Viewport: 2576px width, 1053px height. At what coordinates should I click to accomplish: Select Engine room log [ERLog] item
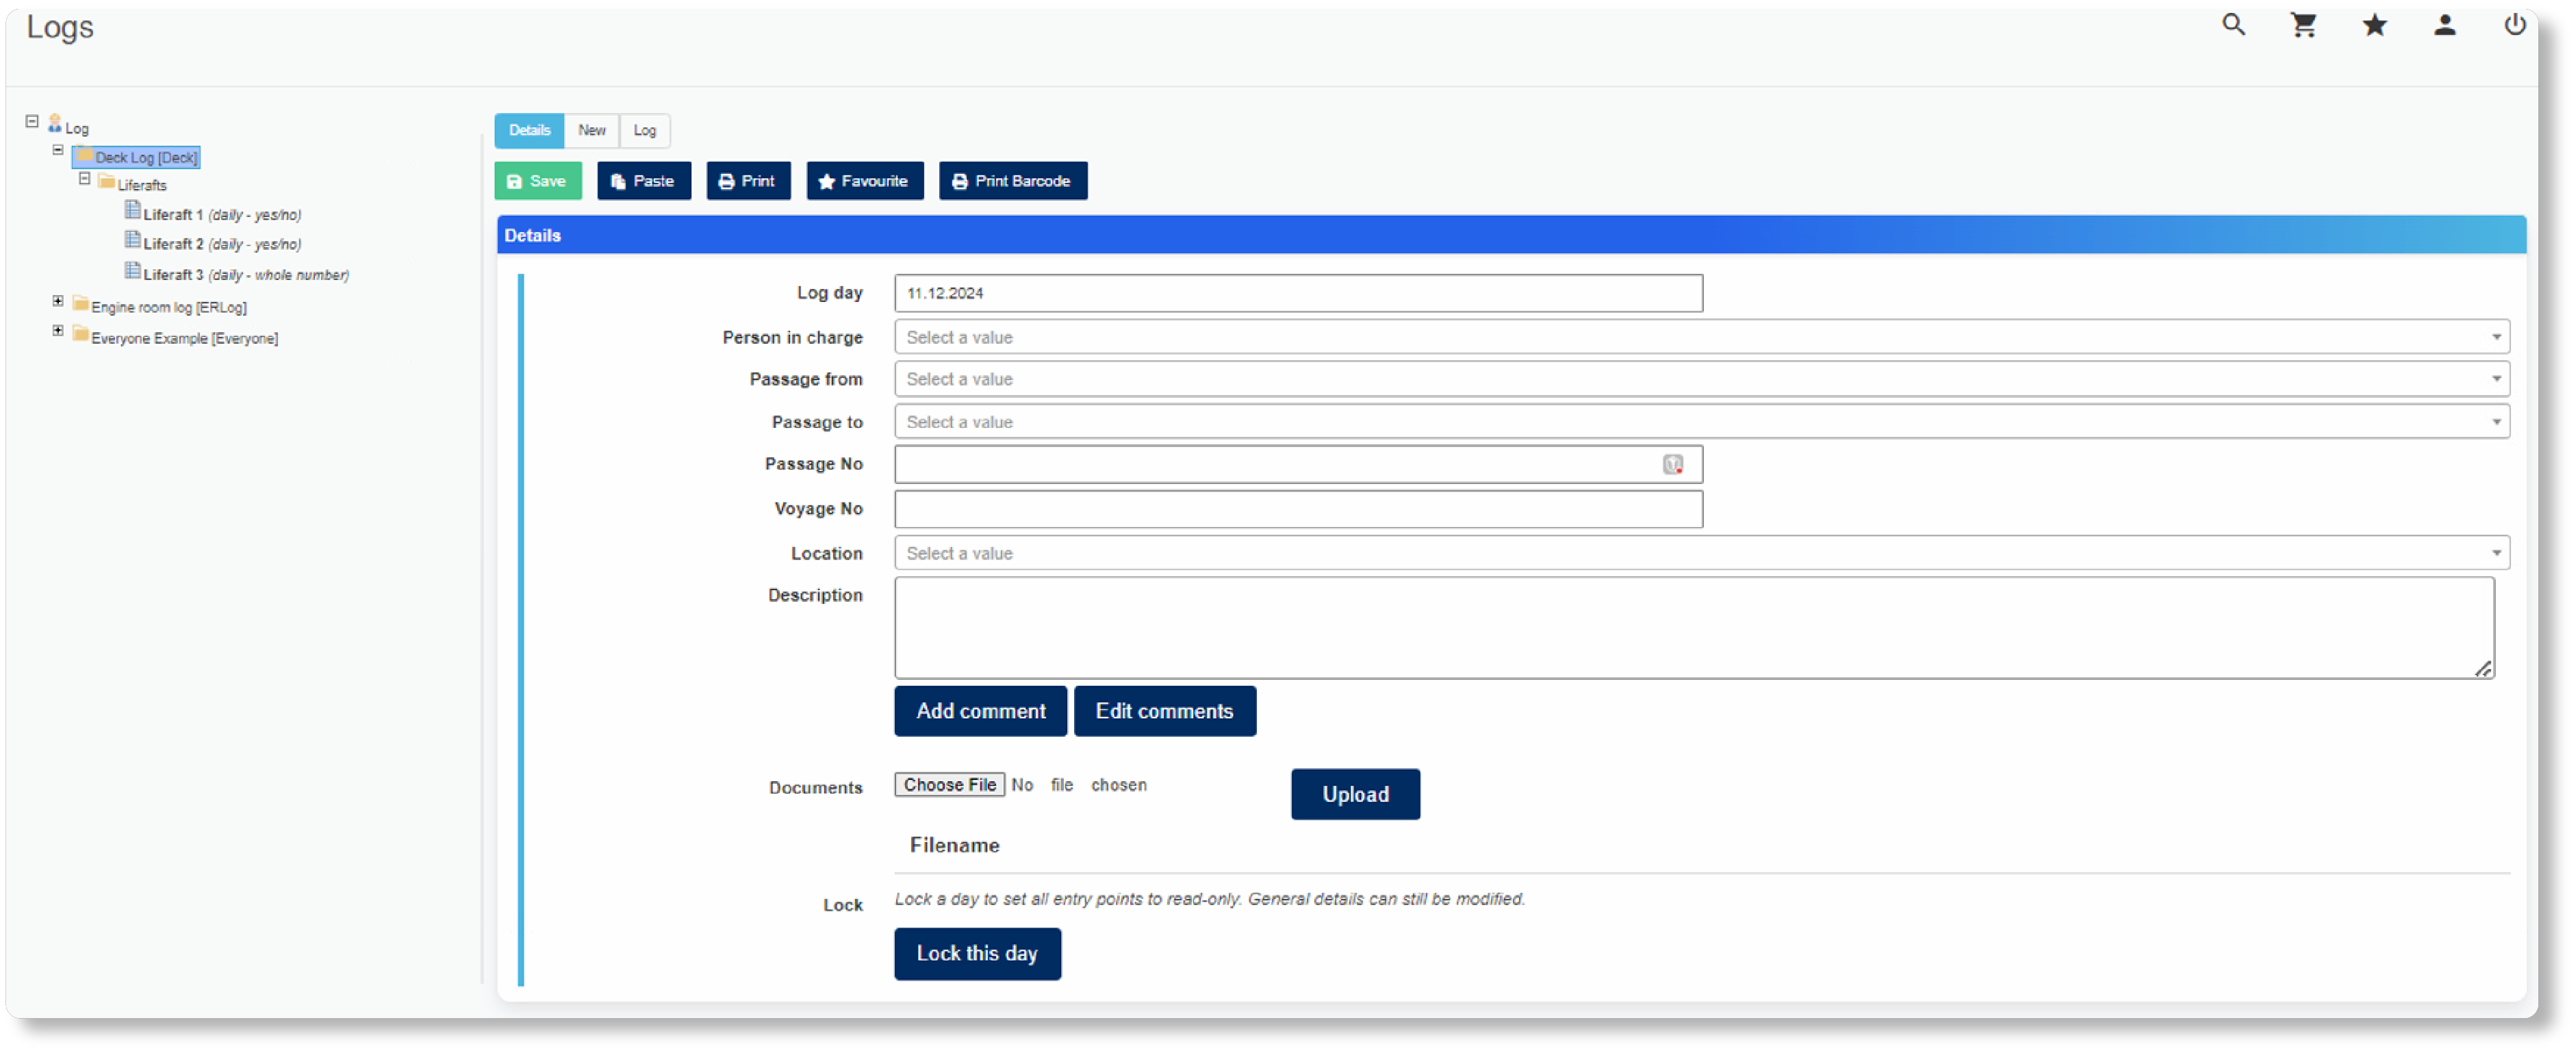(169, 308)
